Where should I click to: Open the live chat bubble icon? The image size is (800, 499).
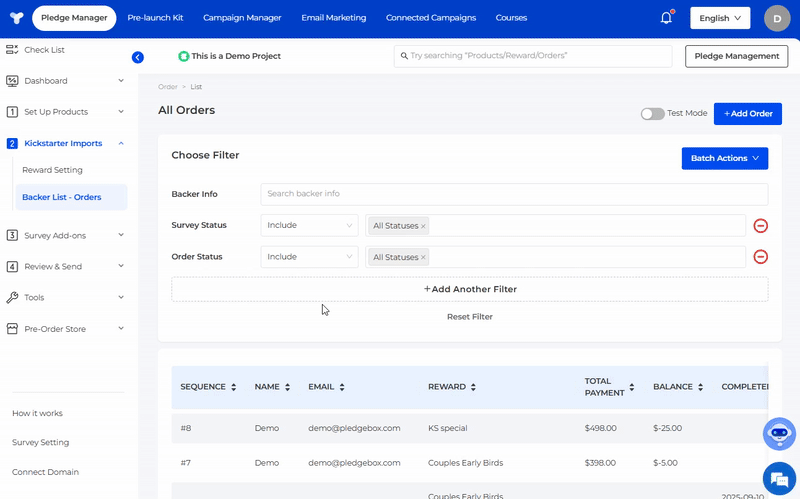coord(778,476)
